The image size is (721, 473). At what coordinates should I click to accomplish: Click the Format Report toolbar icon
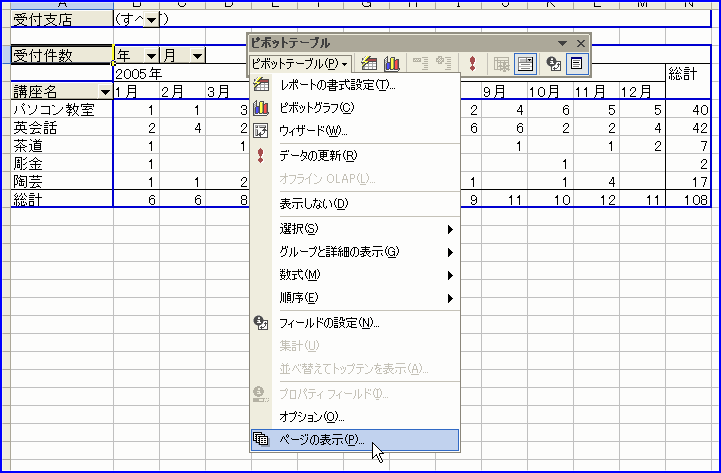(x=369, y=63)
